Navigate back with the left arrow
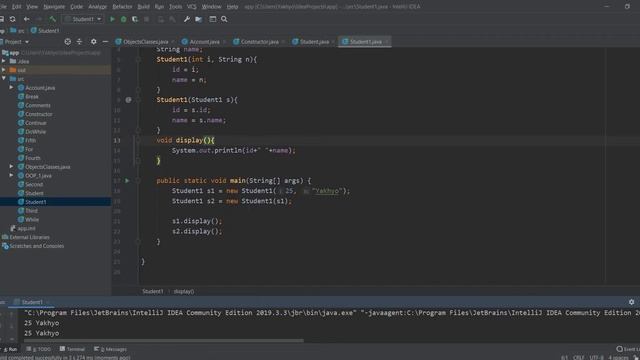Screen dimensions: 640x360 pyautogui.click(x=27, y=19)
